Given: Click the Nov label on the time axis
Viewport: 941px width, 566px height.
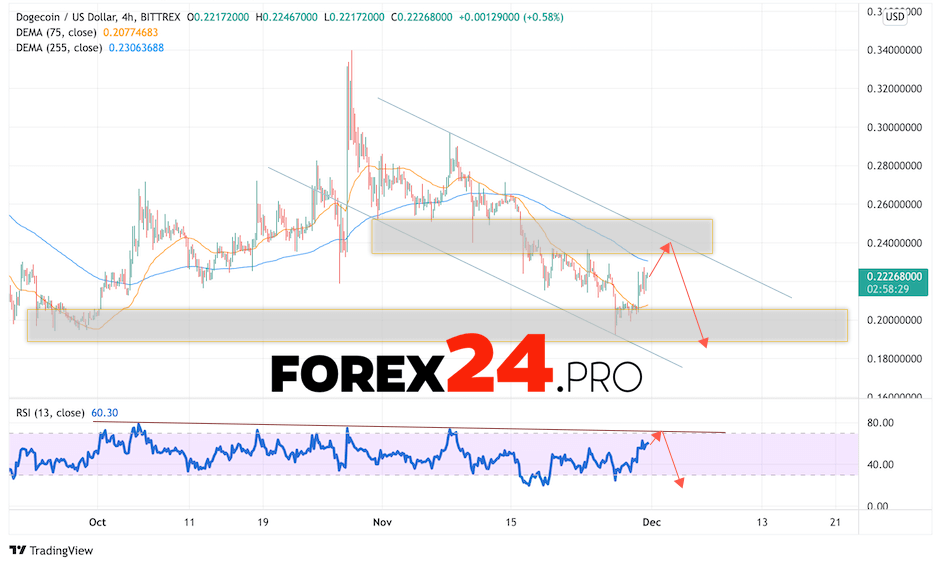Looking at the screenshot, I should tap(382, 522).
